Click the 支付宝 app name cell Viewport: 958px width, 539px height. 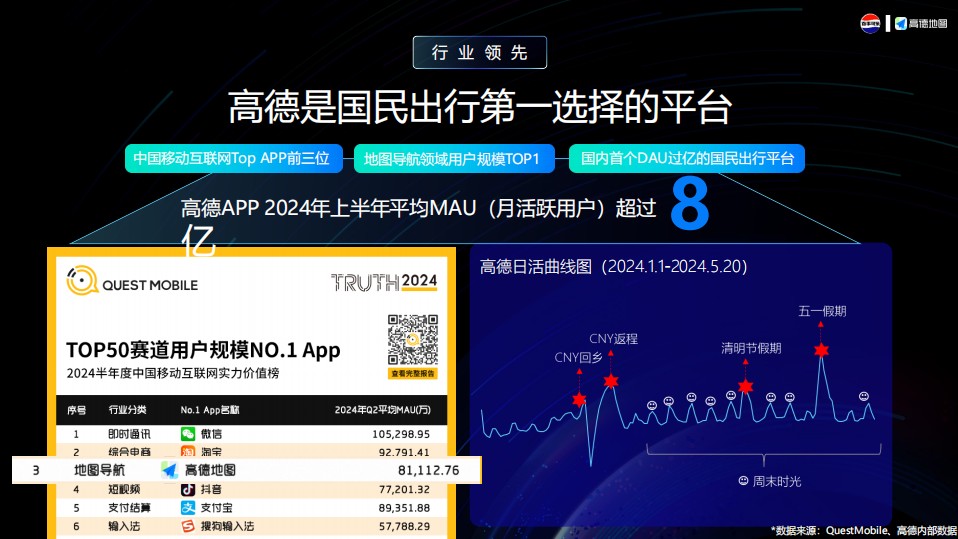click(x=216, y=508)
